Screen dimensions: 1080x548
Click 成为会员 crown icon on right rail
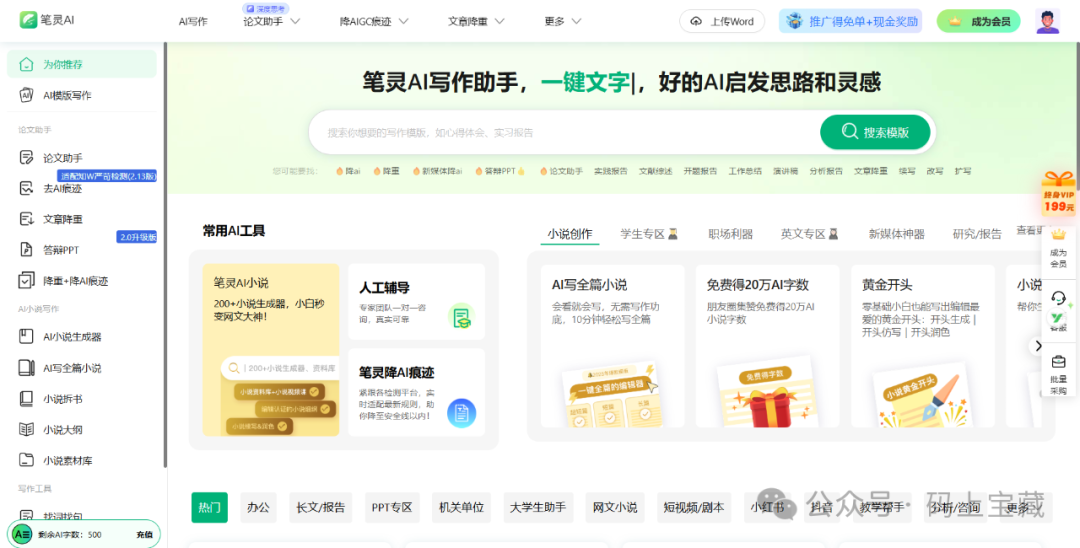pos(1058,235)
